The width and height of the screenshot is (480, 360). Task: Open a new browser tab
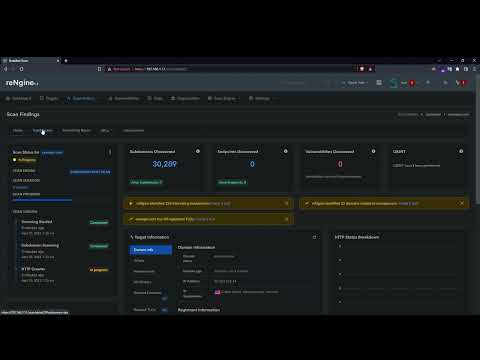click(66, 61)
